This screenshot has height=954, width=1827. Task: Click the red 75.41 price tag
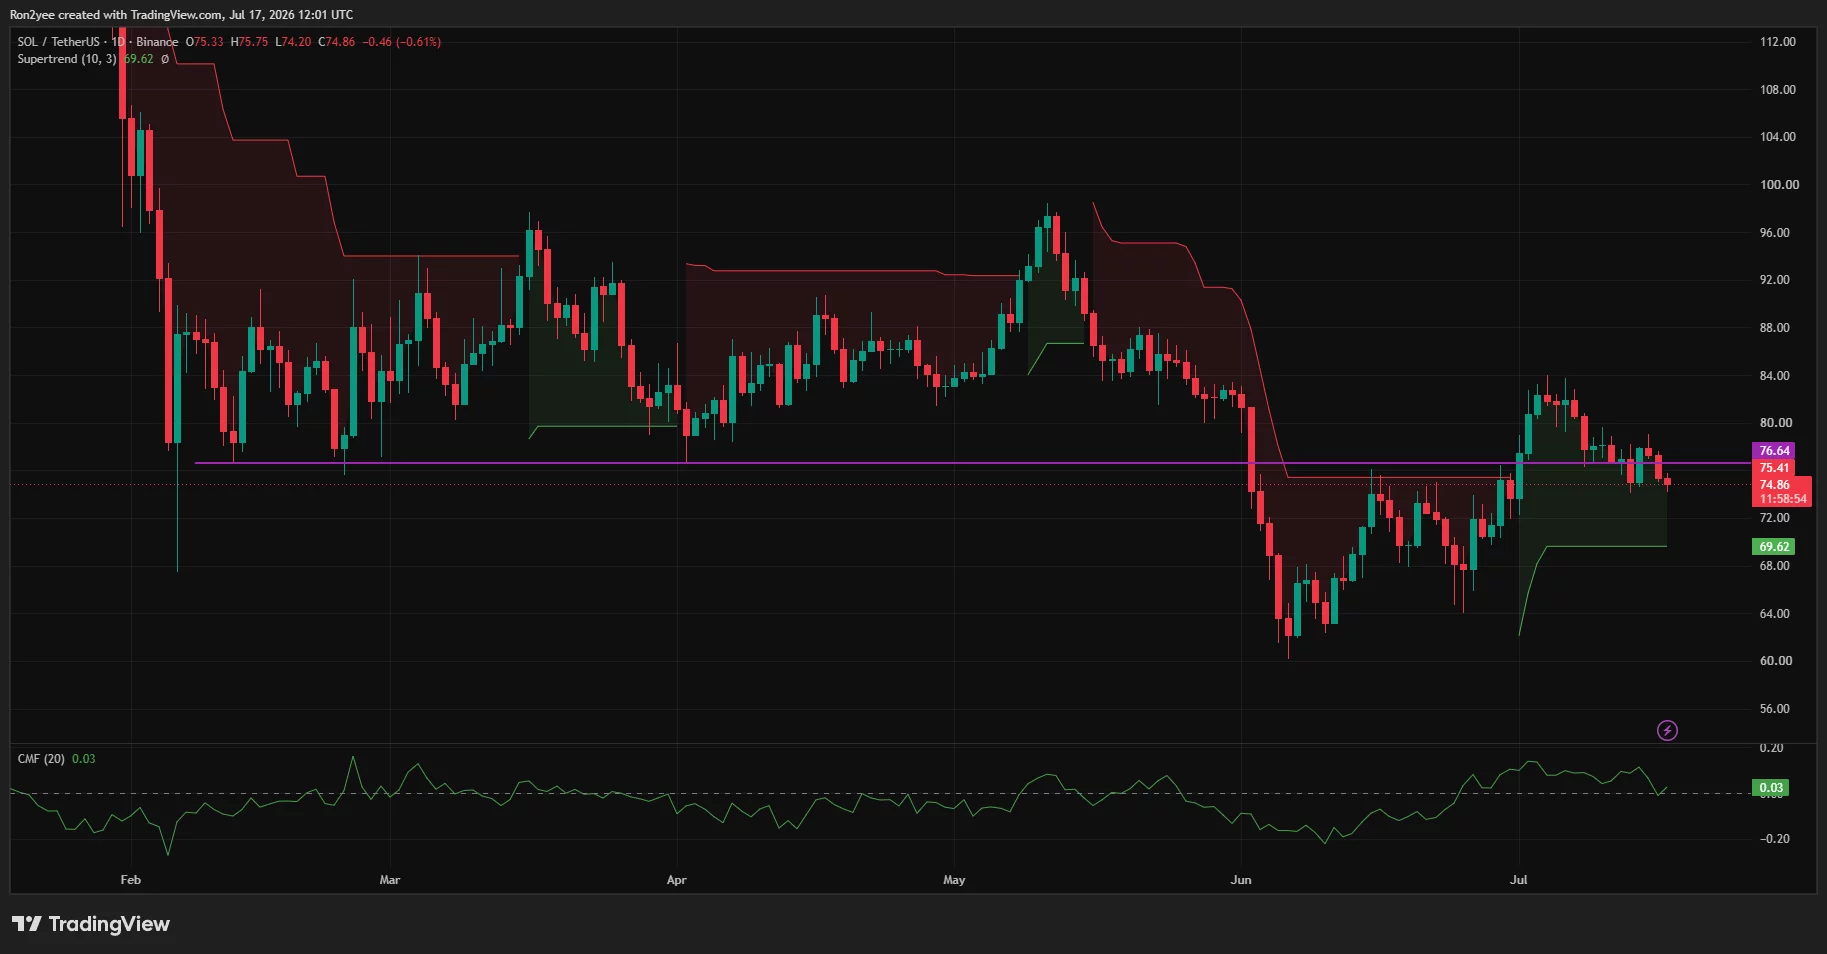pos(1774,468)
